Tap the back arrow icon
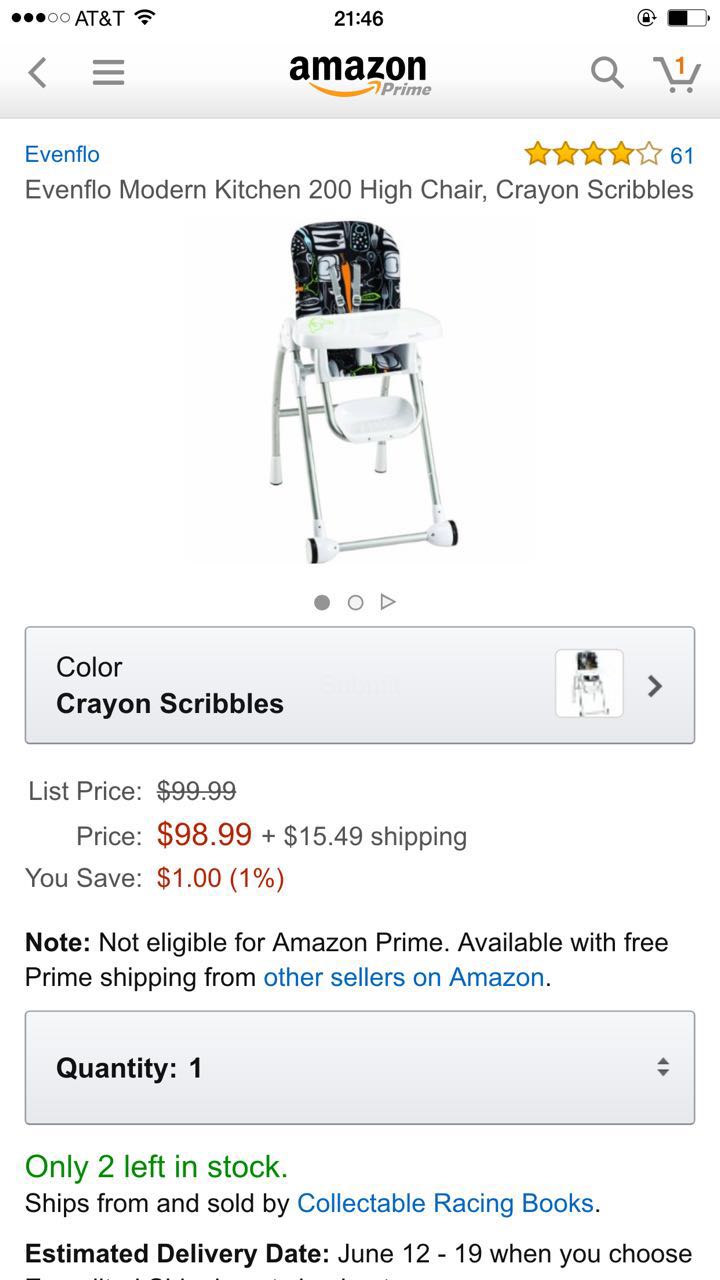The height and width of the screenshot is (1280, 720). (x=38, y=72)
